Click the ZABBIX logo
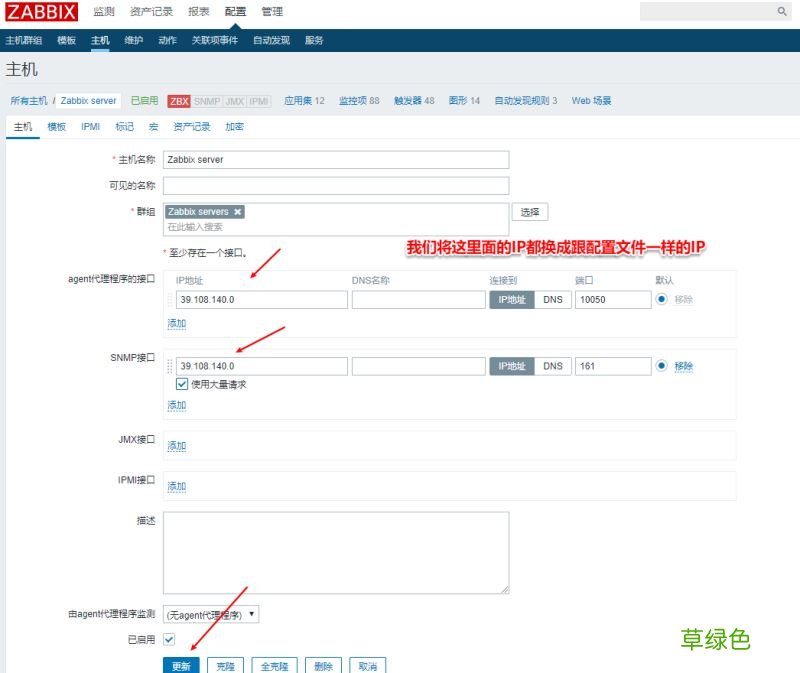Viewport: 800px width, 673px height. (42, 11)
